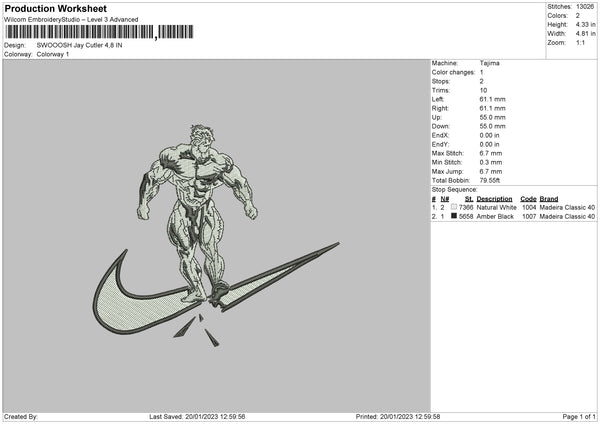Image resolution: width=600 pixels, height=424 pixels.
Task: Select the 'Natural White' description cell
Action: pyautogui.click(x=497, y=207)
